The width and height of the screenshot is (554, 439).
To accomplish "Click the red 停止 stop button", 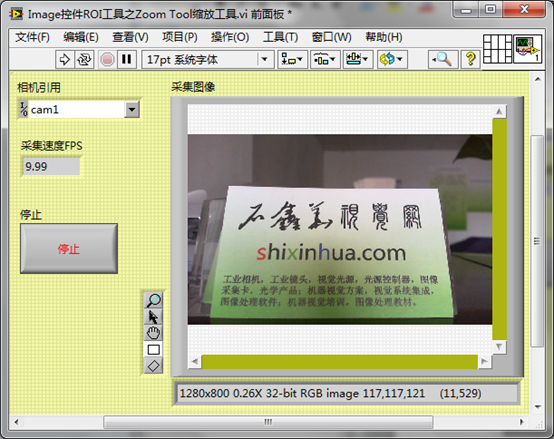I will (x=69, y=248).
